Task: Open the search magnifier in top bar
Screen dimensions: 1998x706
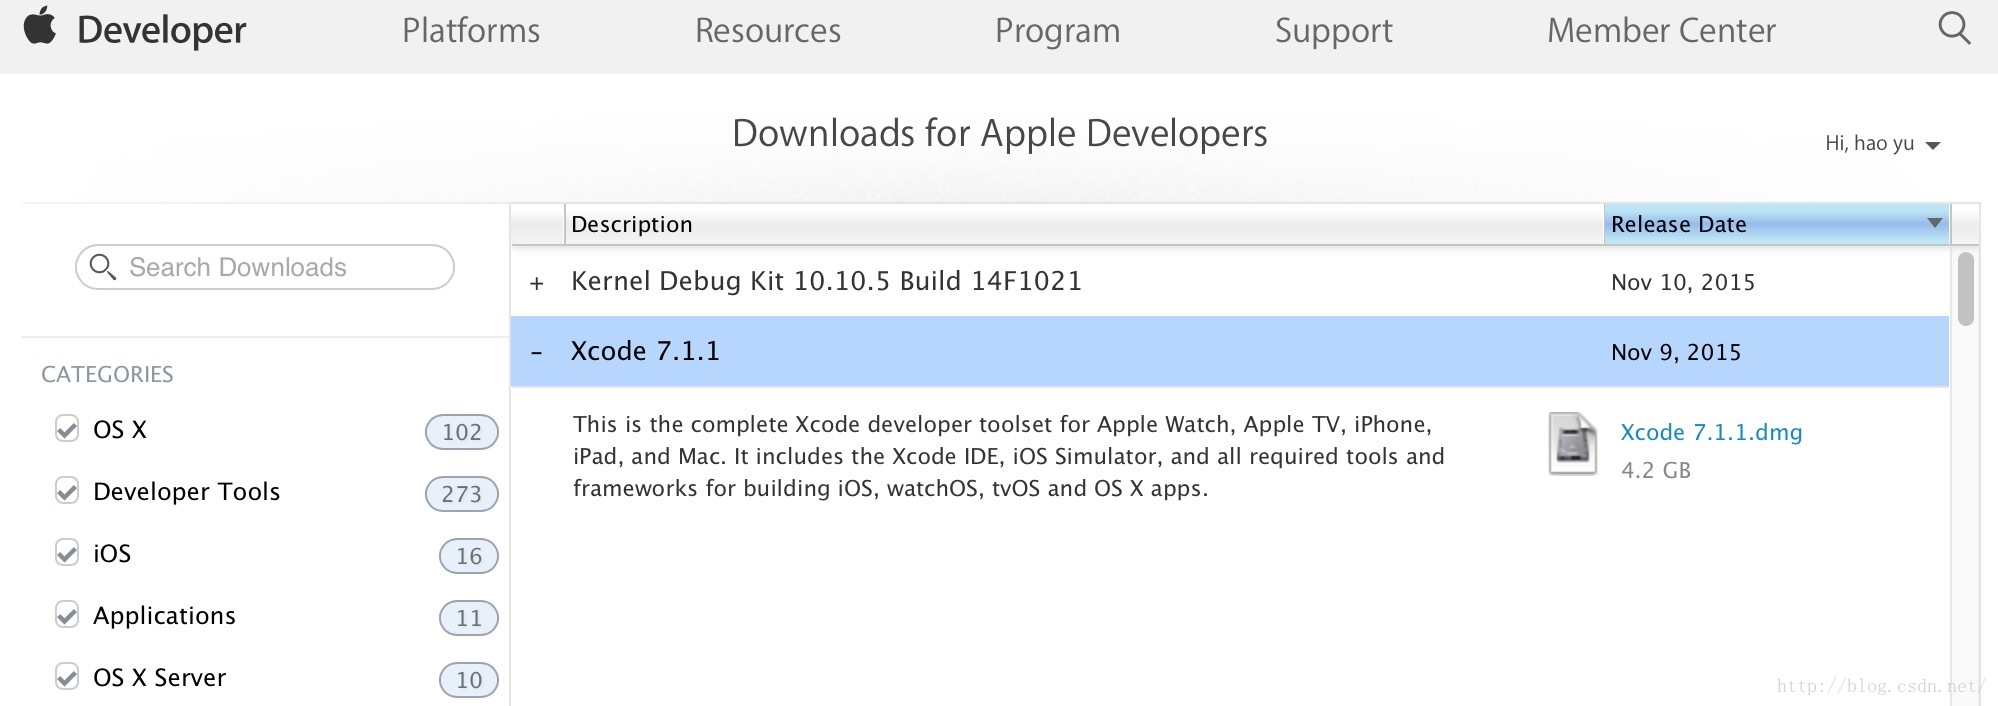Action: pyautogui.click(x=1954, y=28)
